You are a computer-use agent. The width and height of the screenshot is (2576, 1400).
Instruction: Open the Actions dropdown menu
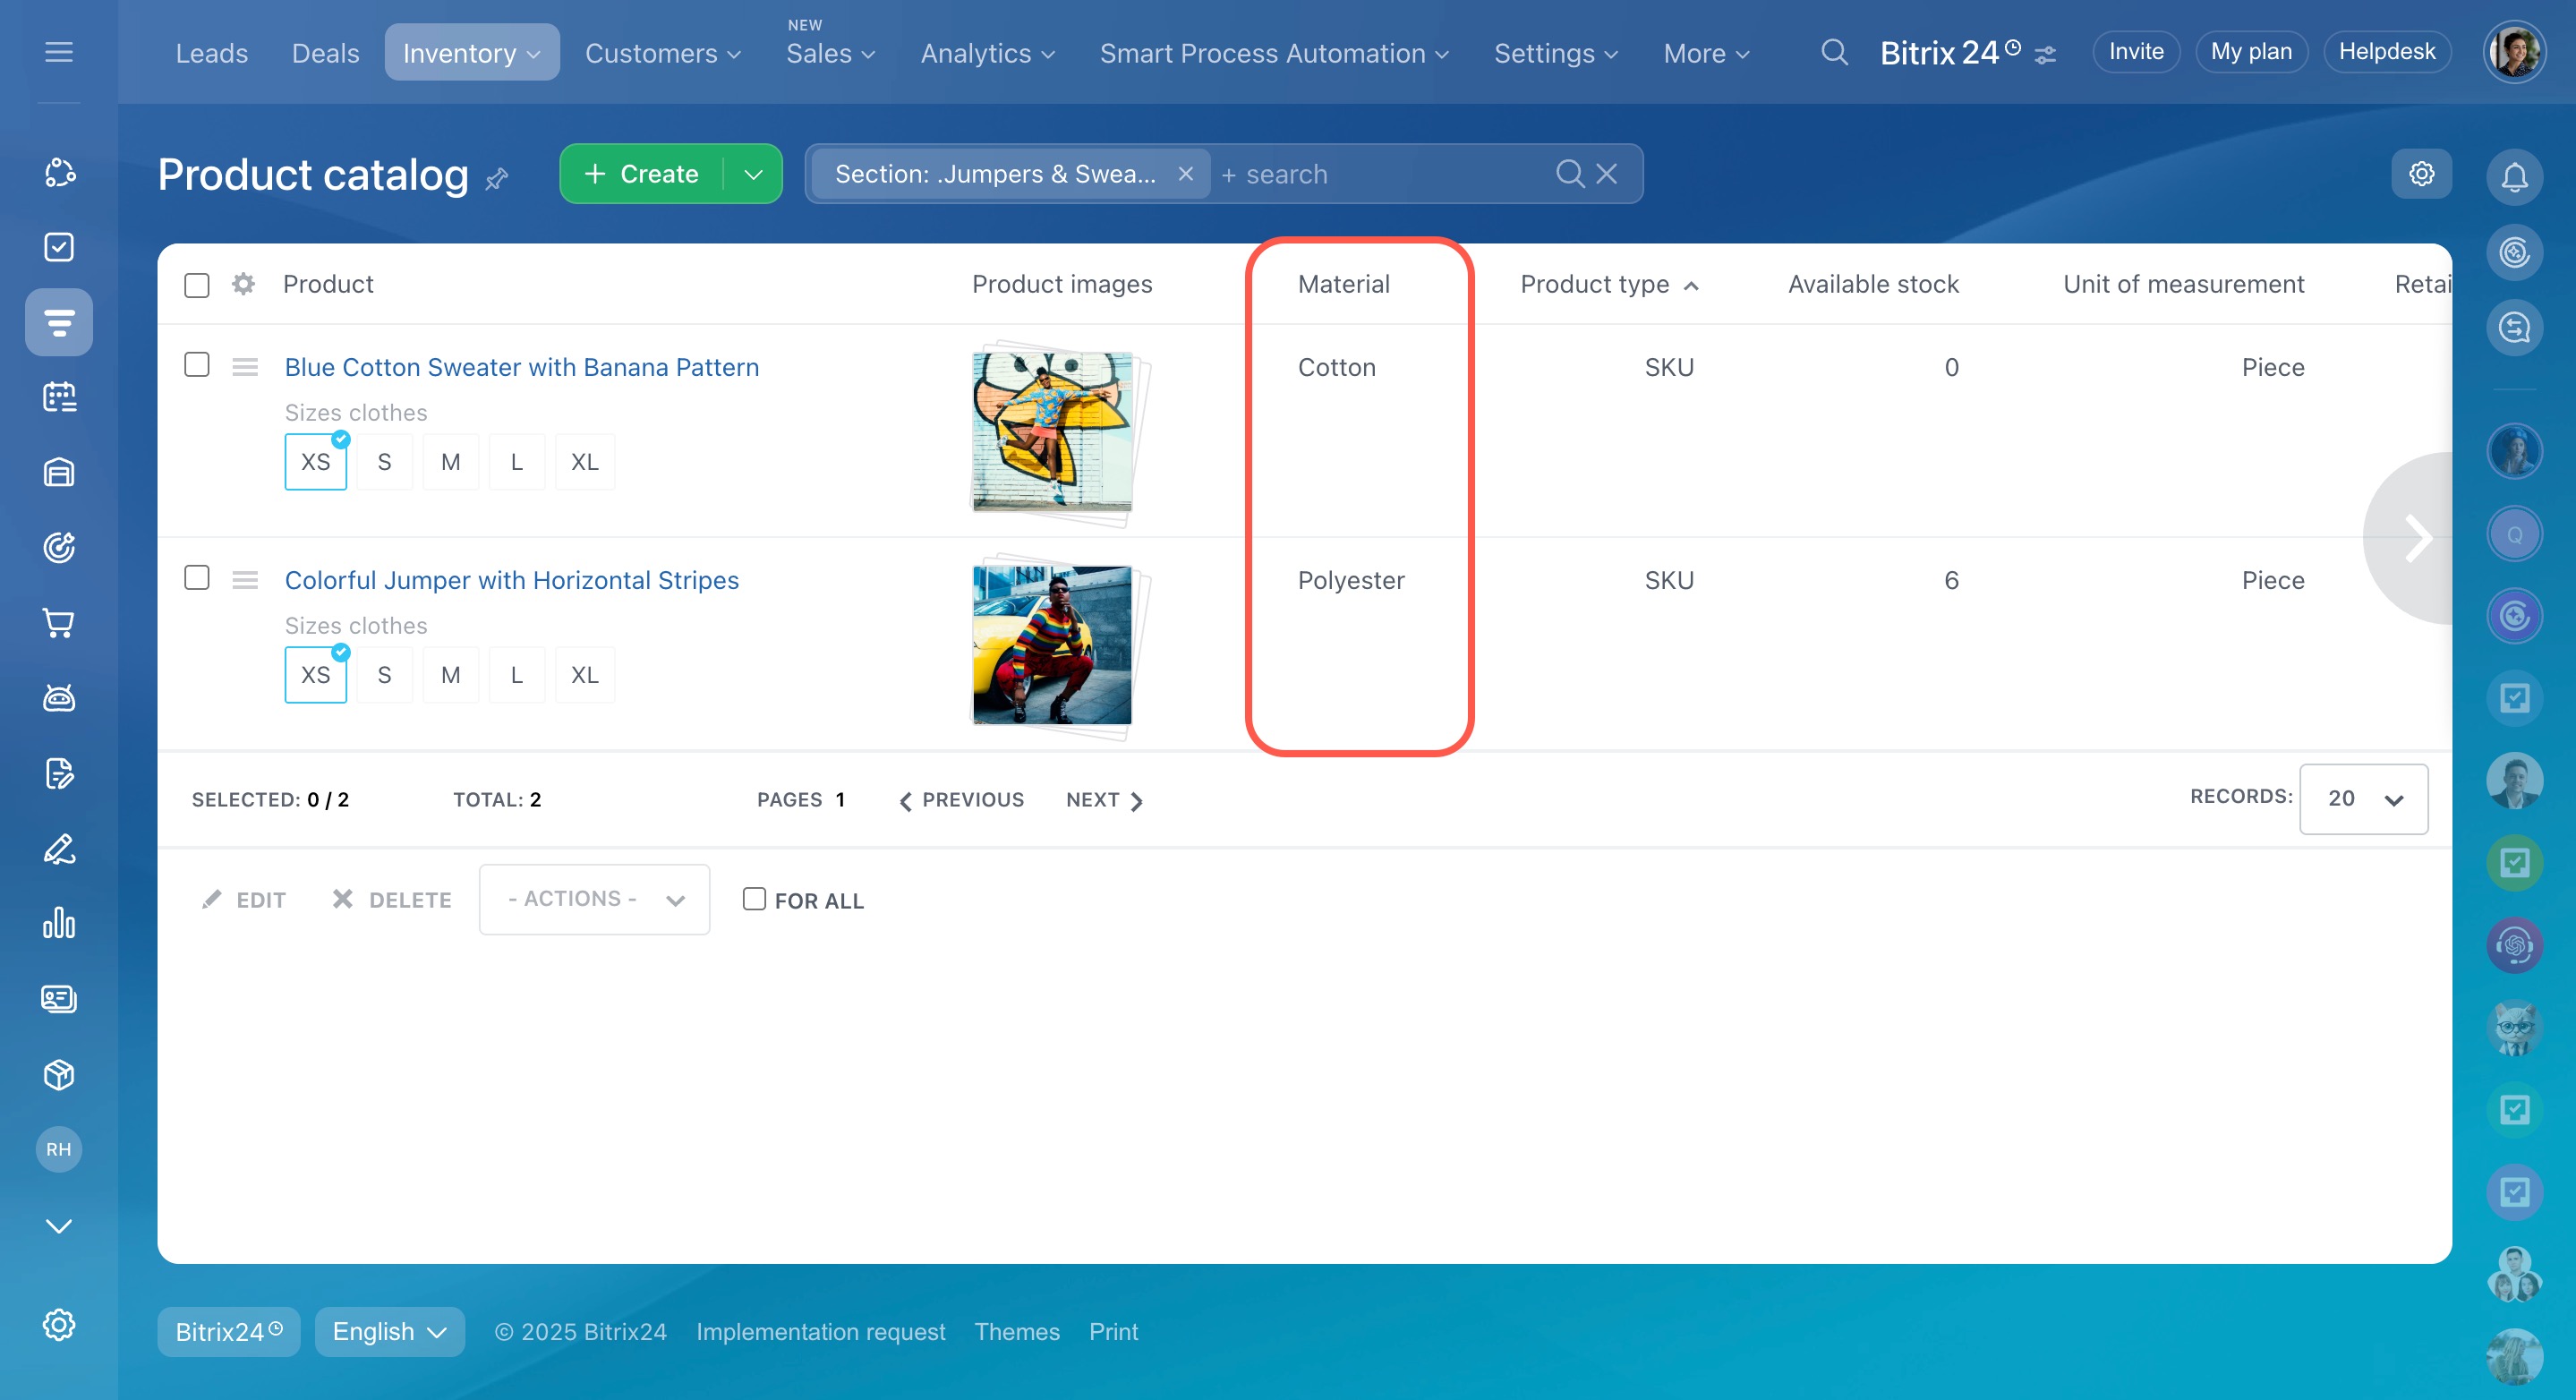coord(594,899)
